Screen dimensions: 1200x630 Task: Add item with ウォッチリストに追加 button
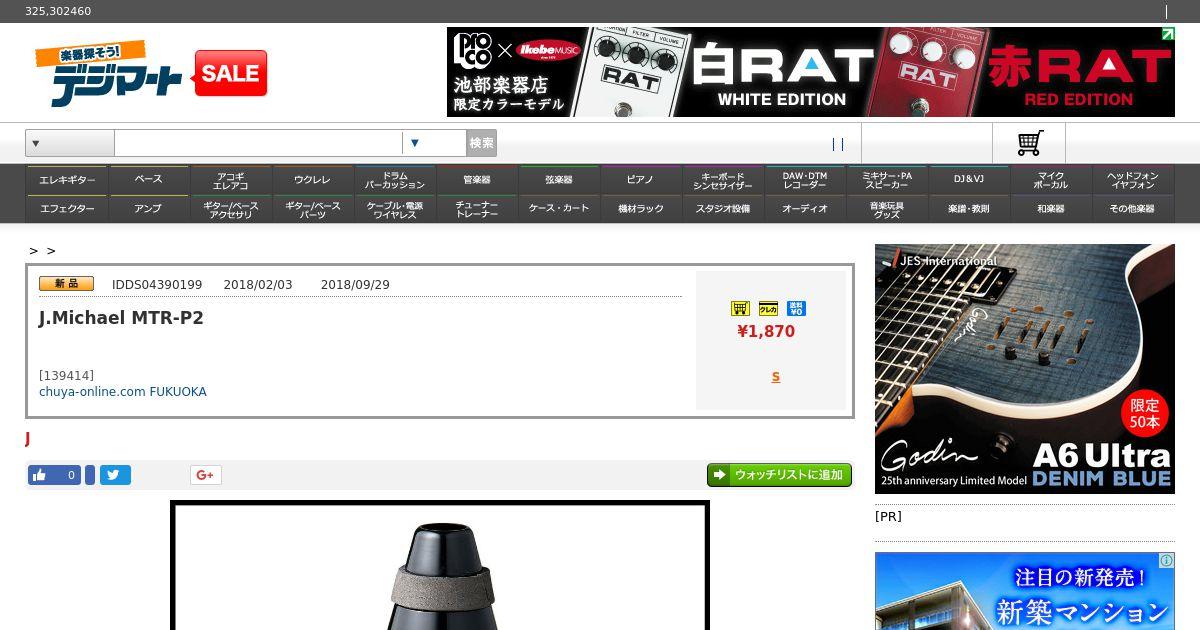pyautogui.click(x=779, y=475)
